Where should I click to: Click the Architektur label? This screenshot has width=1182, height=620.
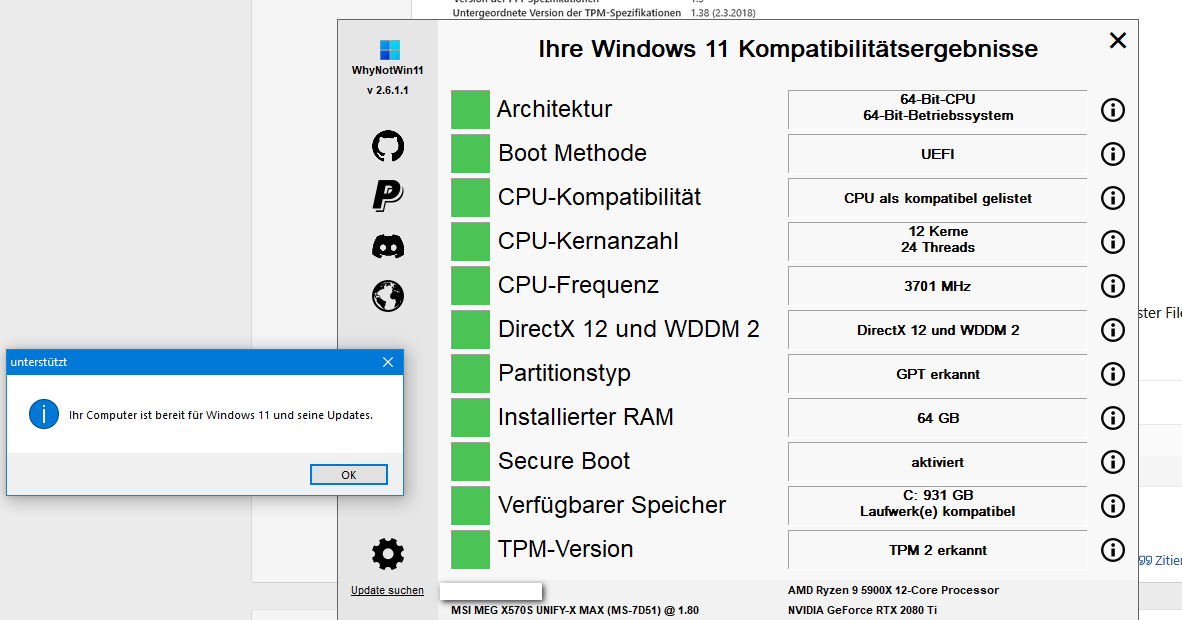tap(554, 109)
